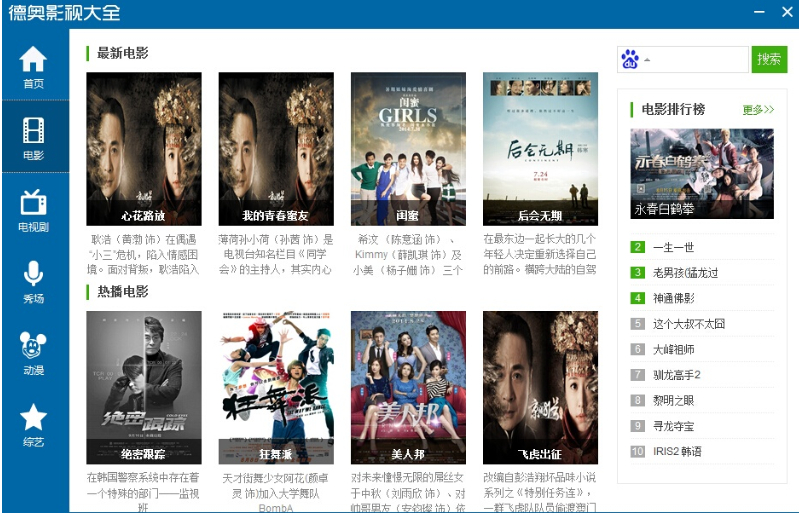Select the 美人邦 movie poster
Viewport: 799px width, 517px height.
[x=408, y=386]
